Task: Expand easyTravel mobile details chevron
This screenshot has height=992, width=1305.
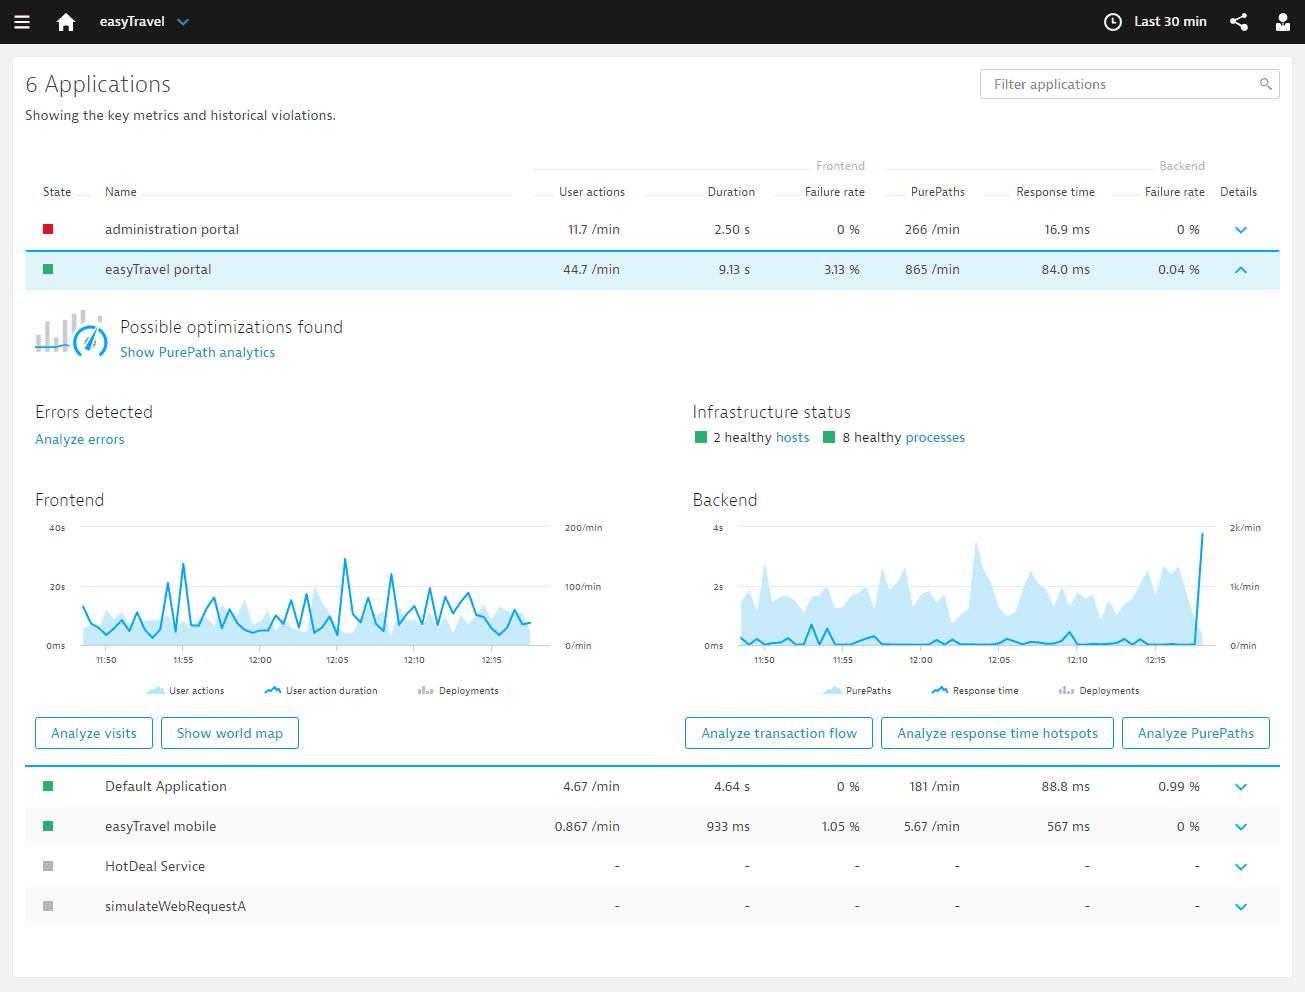Action: pos(1241,827)
